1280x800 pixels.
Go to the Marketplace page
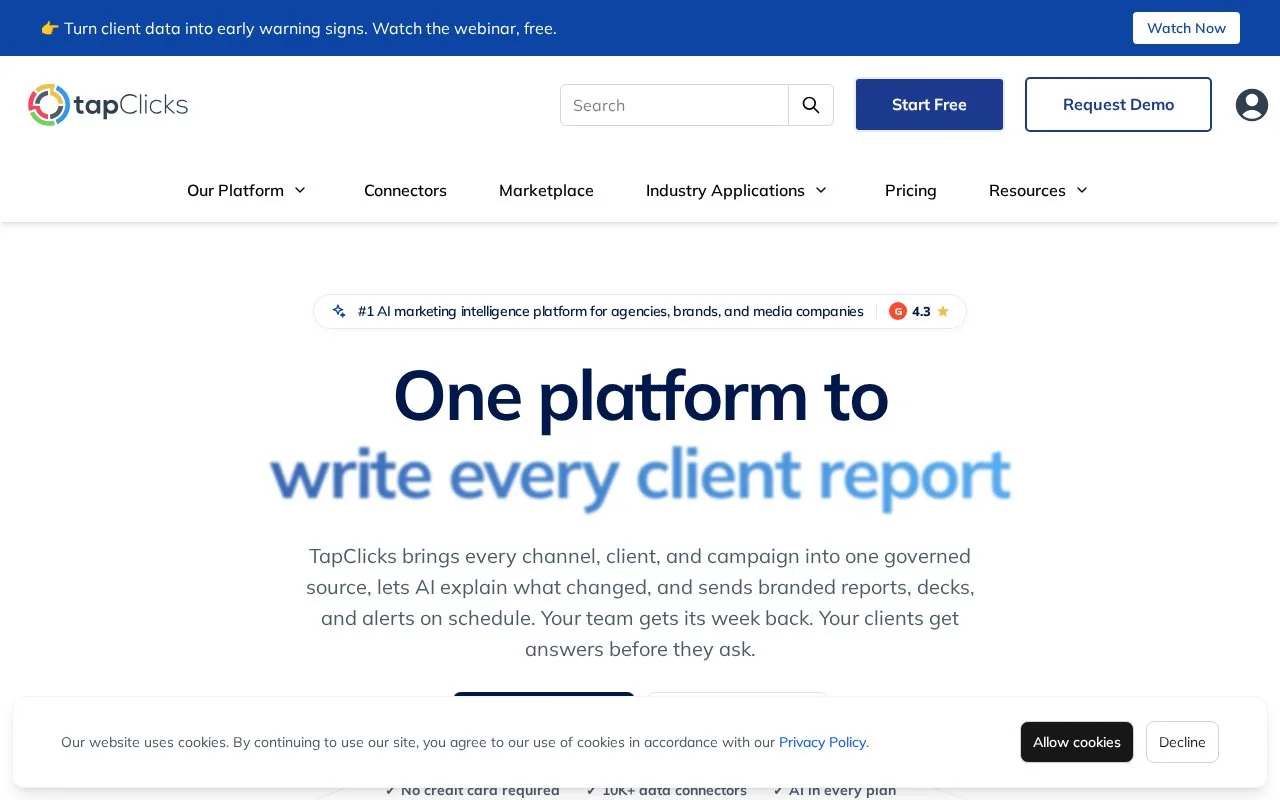click(546, 190)
